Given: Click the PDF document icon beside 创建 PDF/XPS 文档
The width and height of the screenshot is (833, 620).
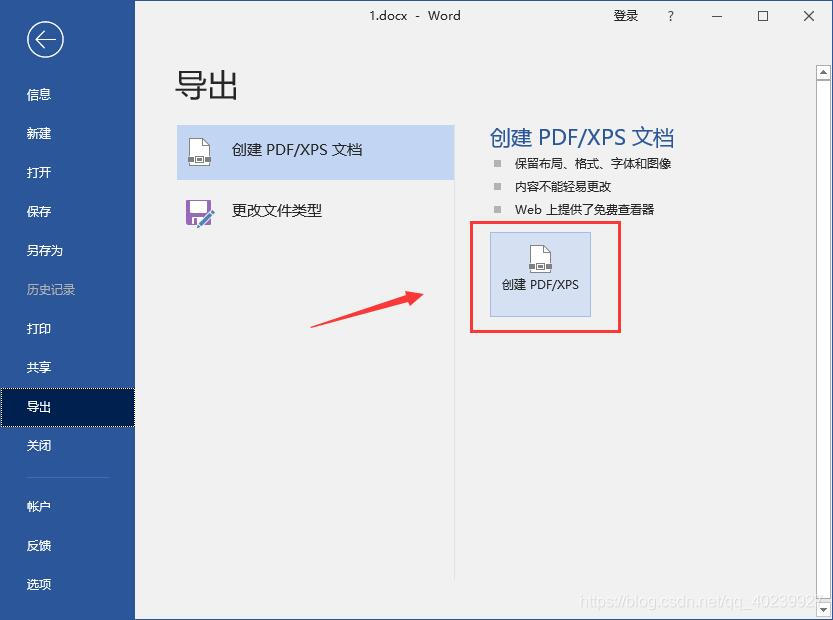Looking at the screenshot, I should coord(200,152).
